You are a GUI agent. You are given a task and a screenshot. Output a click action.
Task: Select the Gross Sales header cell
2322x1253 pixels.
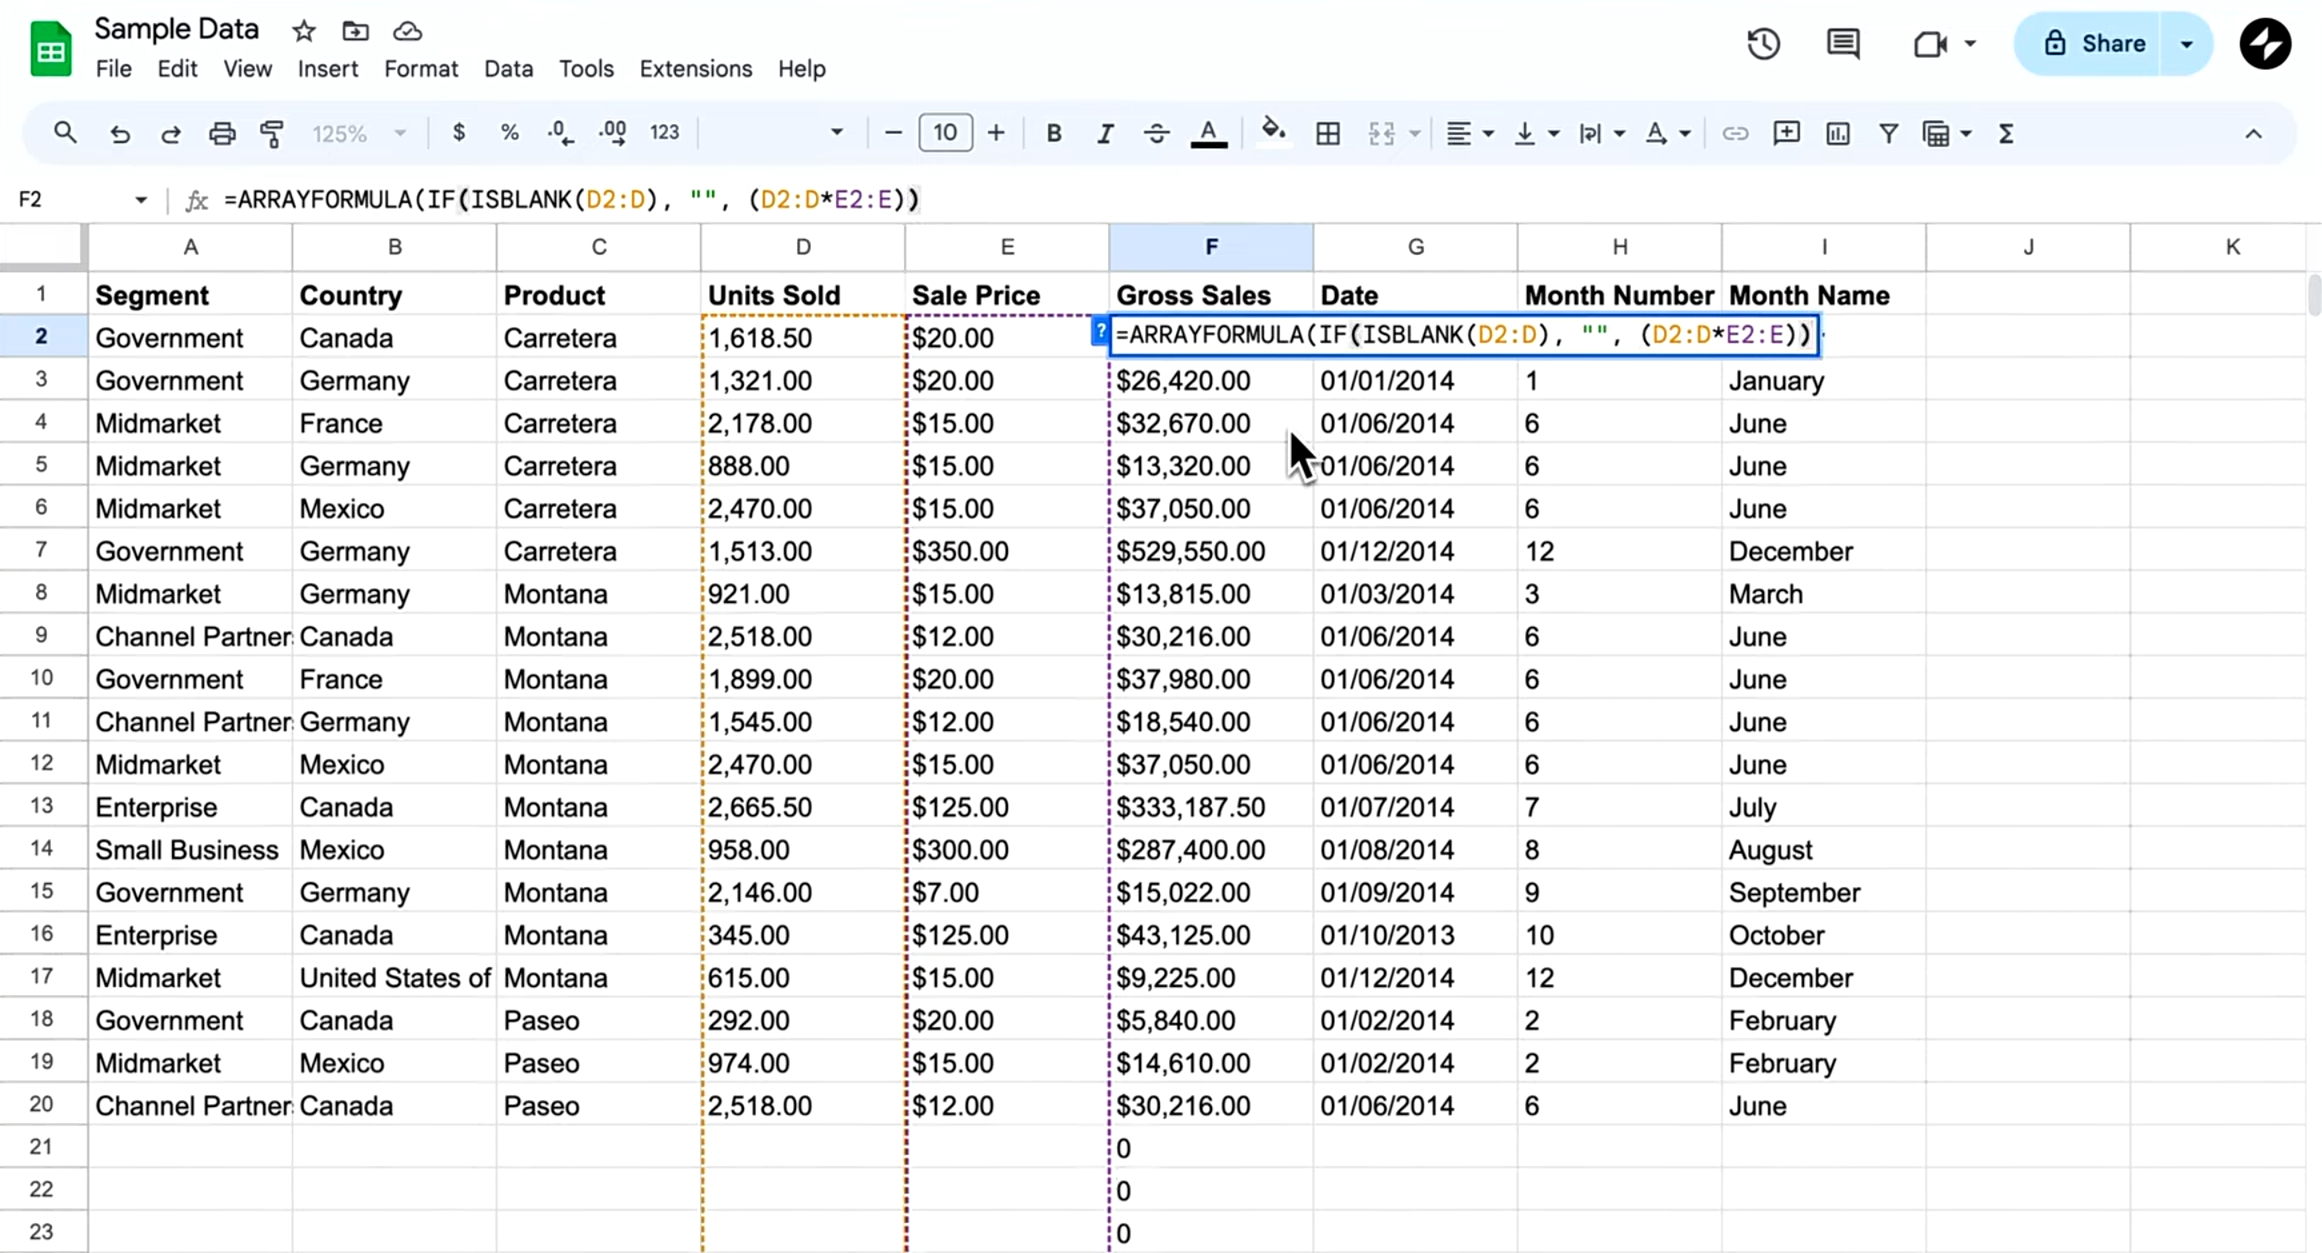pyautogui.click(x=1211, y=295)
